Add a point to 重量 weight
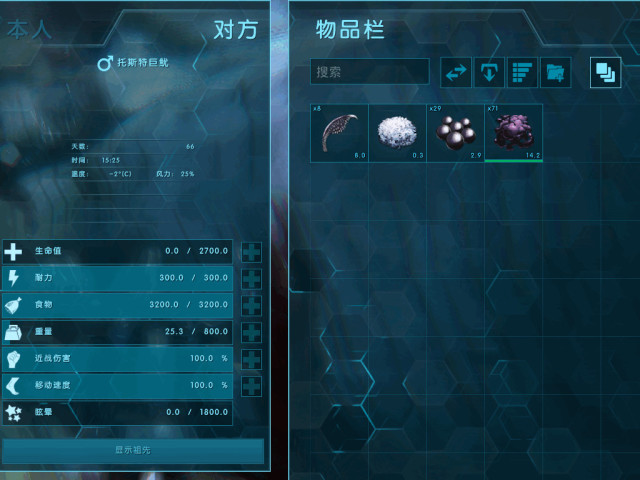The width and height of the screenshot is (640, 480). [251, 333]
